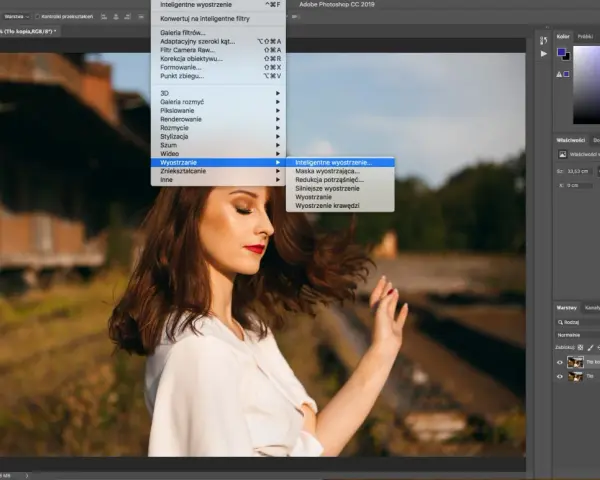Switch to the Warstwy layers tab
This screenshot has width=600, height=480.
(x=566, y=308)
